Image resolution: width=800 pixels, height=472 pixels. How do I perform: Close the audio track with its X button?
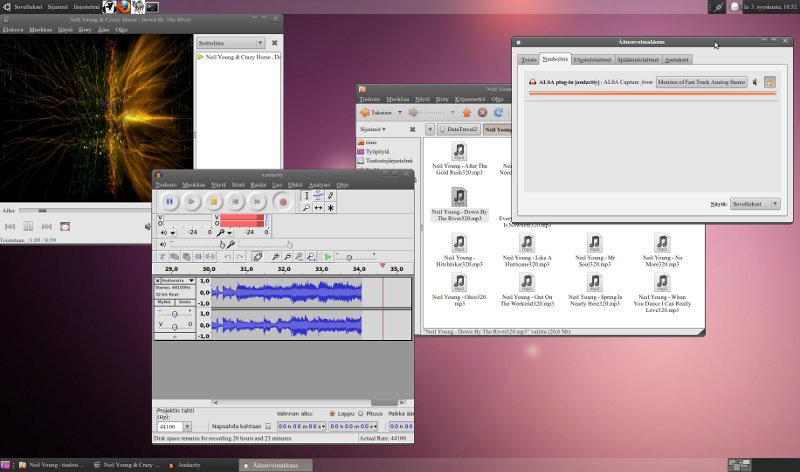click(x=158, y=281)
